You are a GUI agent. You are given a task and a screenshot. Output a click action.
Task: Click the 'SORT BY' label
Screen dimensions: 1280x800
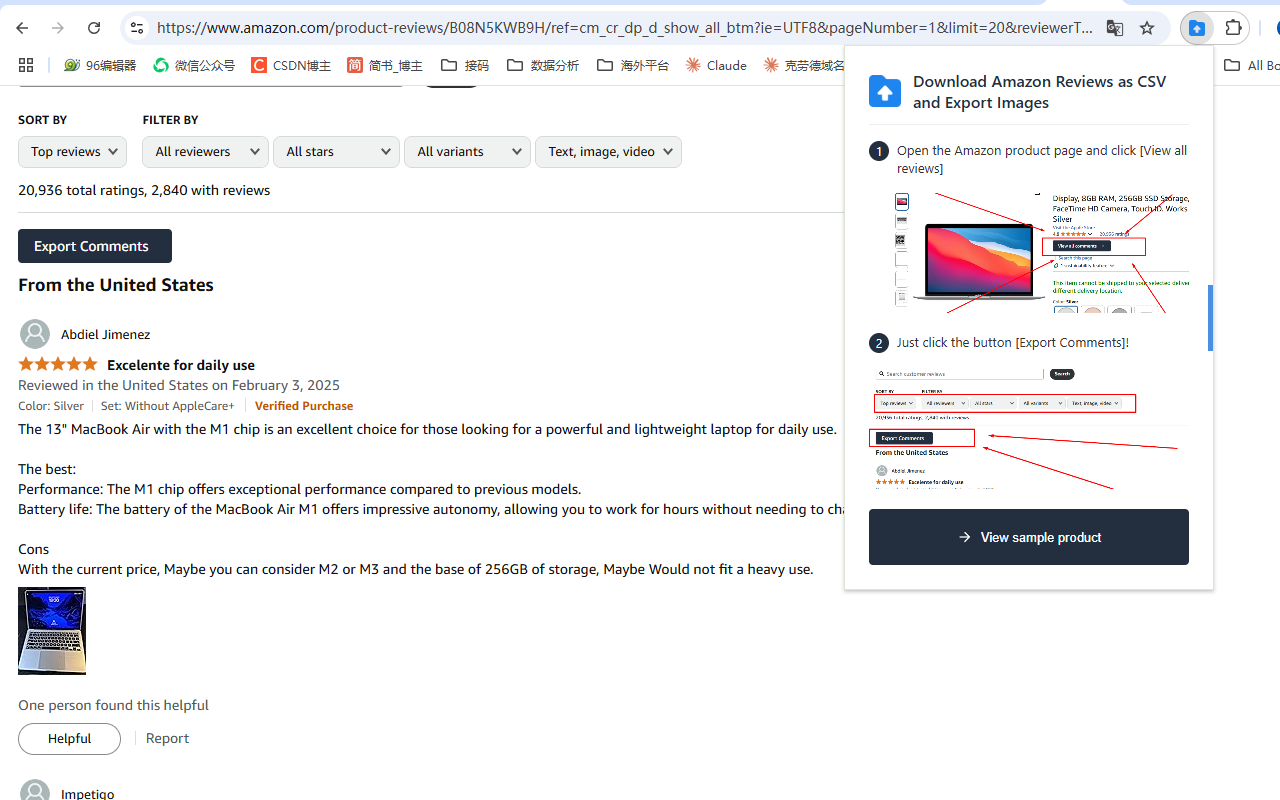click(42, 120)
